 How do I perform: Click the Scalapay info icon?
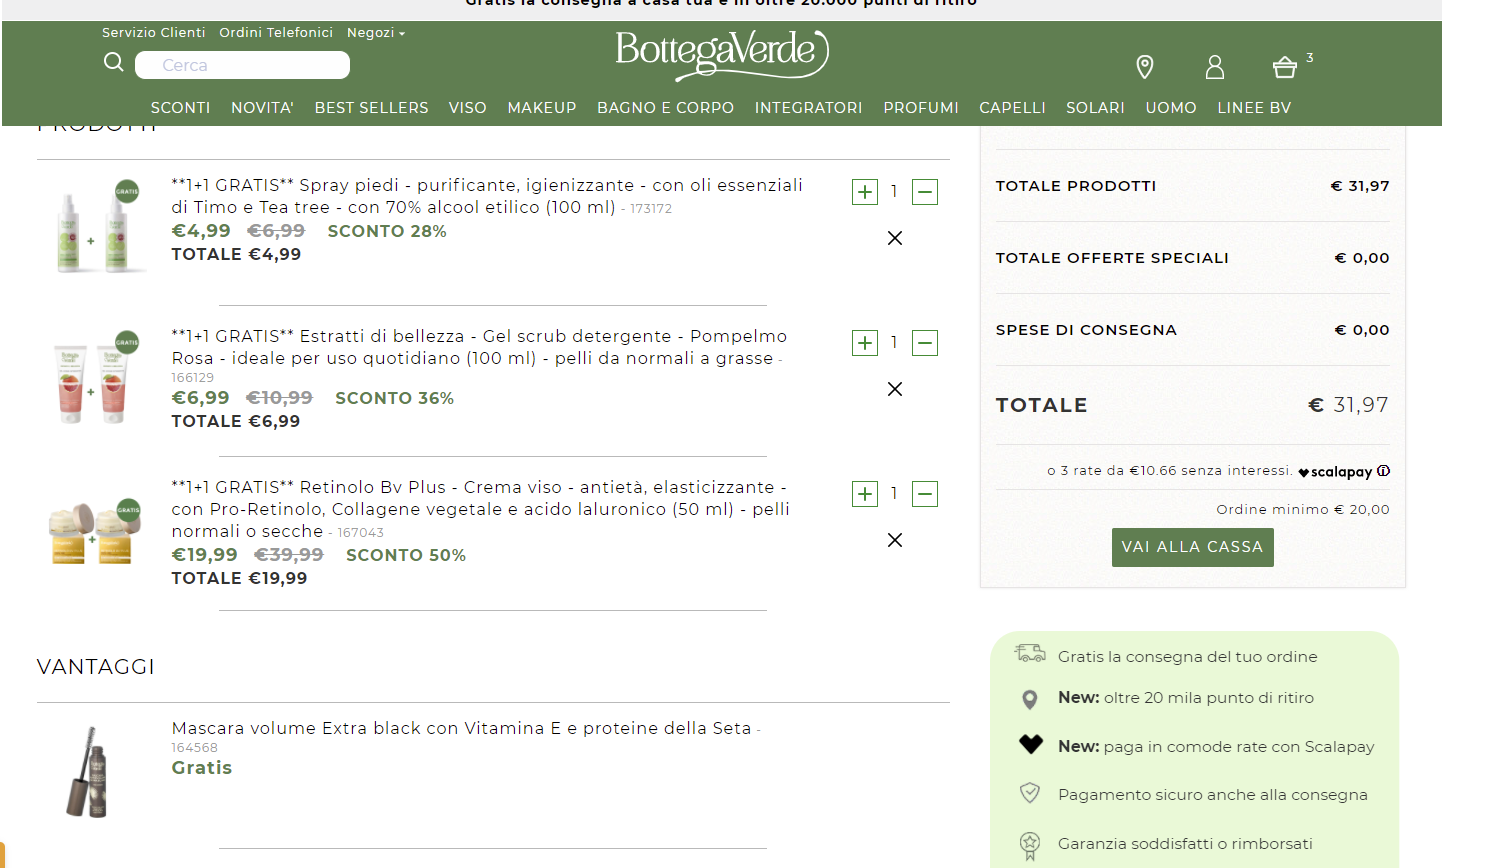coord(1384,471)
